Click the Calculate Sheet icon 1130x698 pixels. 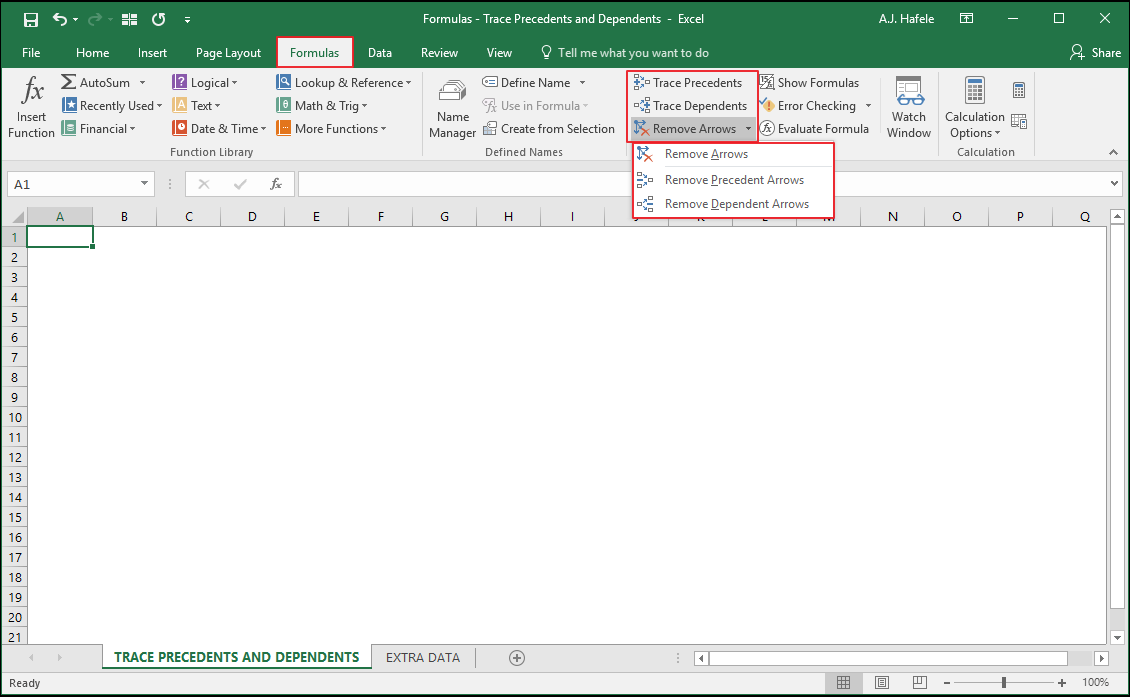[1018, 121]
